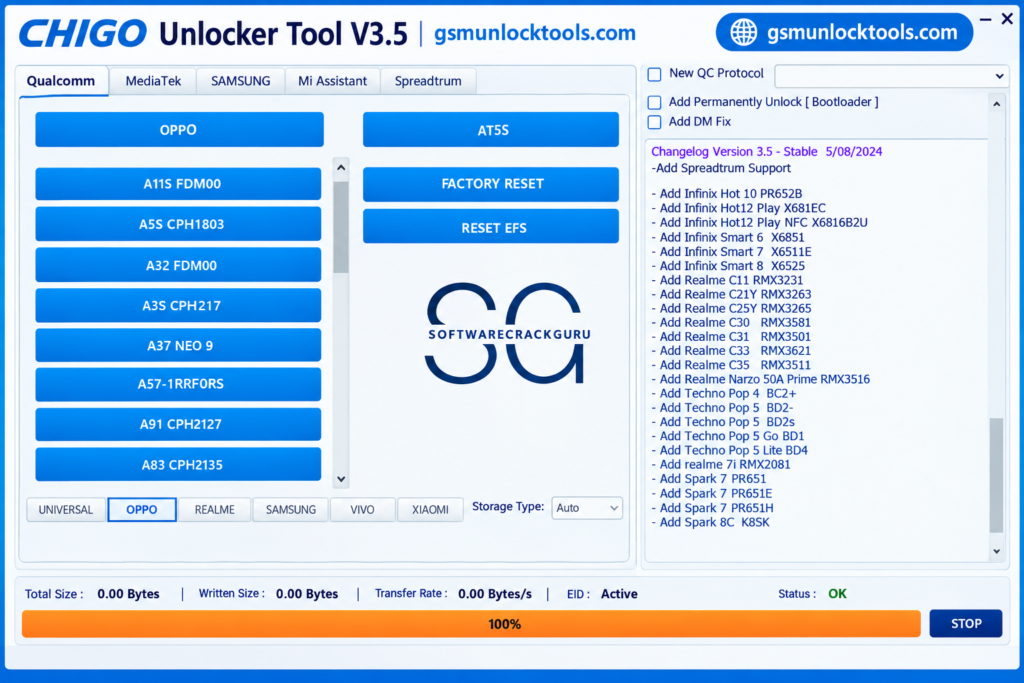This screenshot has width=1024, height=683.
Task: Click the changelog panel scroll-up arrow
Action: (x=997, y=104)
